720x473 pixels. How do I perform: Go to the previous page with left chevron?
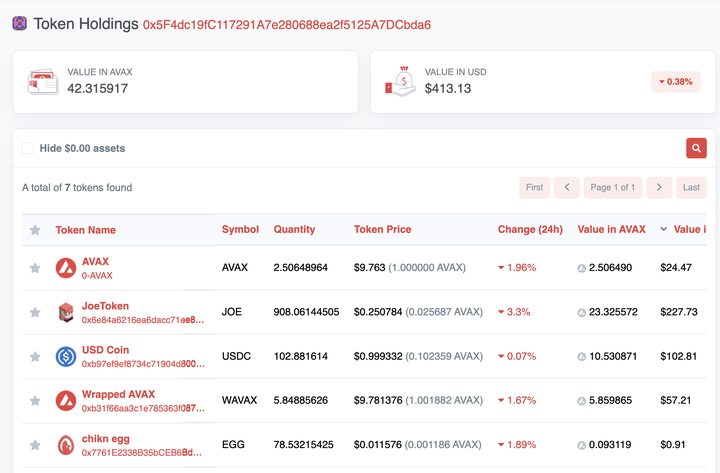(567, 187)
